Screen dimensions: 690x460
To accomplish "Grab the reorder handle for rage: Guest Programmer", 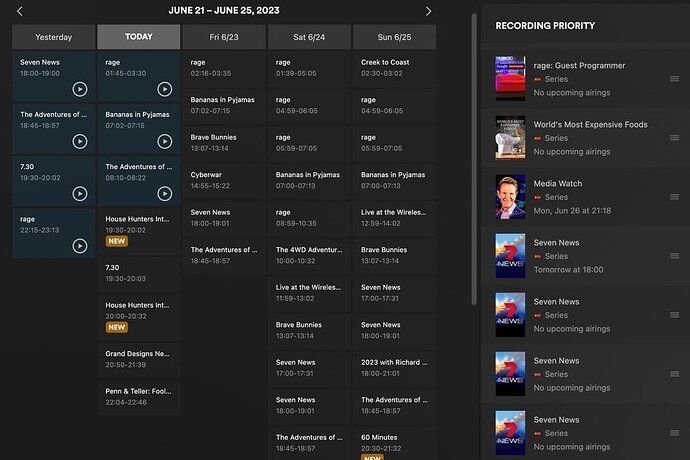I will coord(674,79).
